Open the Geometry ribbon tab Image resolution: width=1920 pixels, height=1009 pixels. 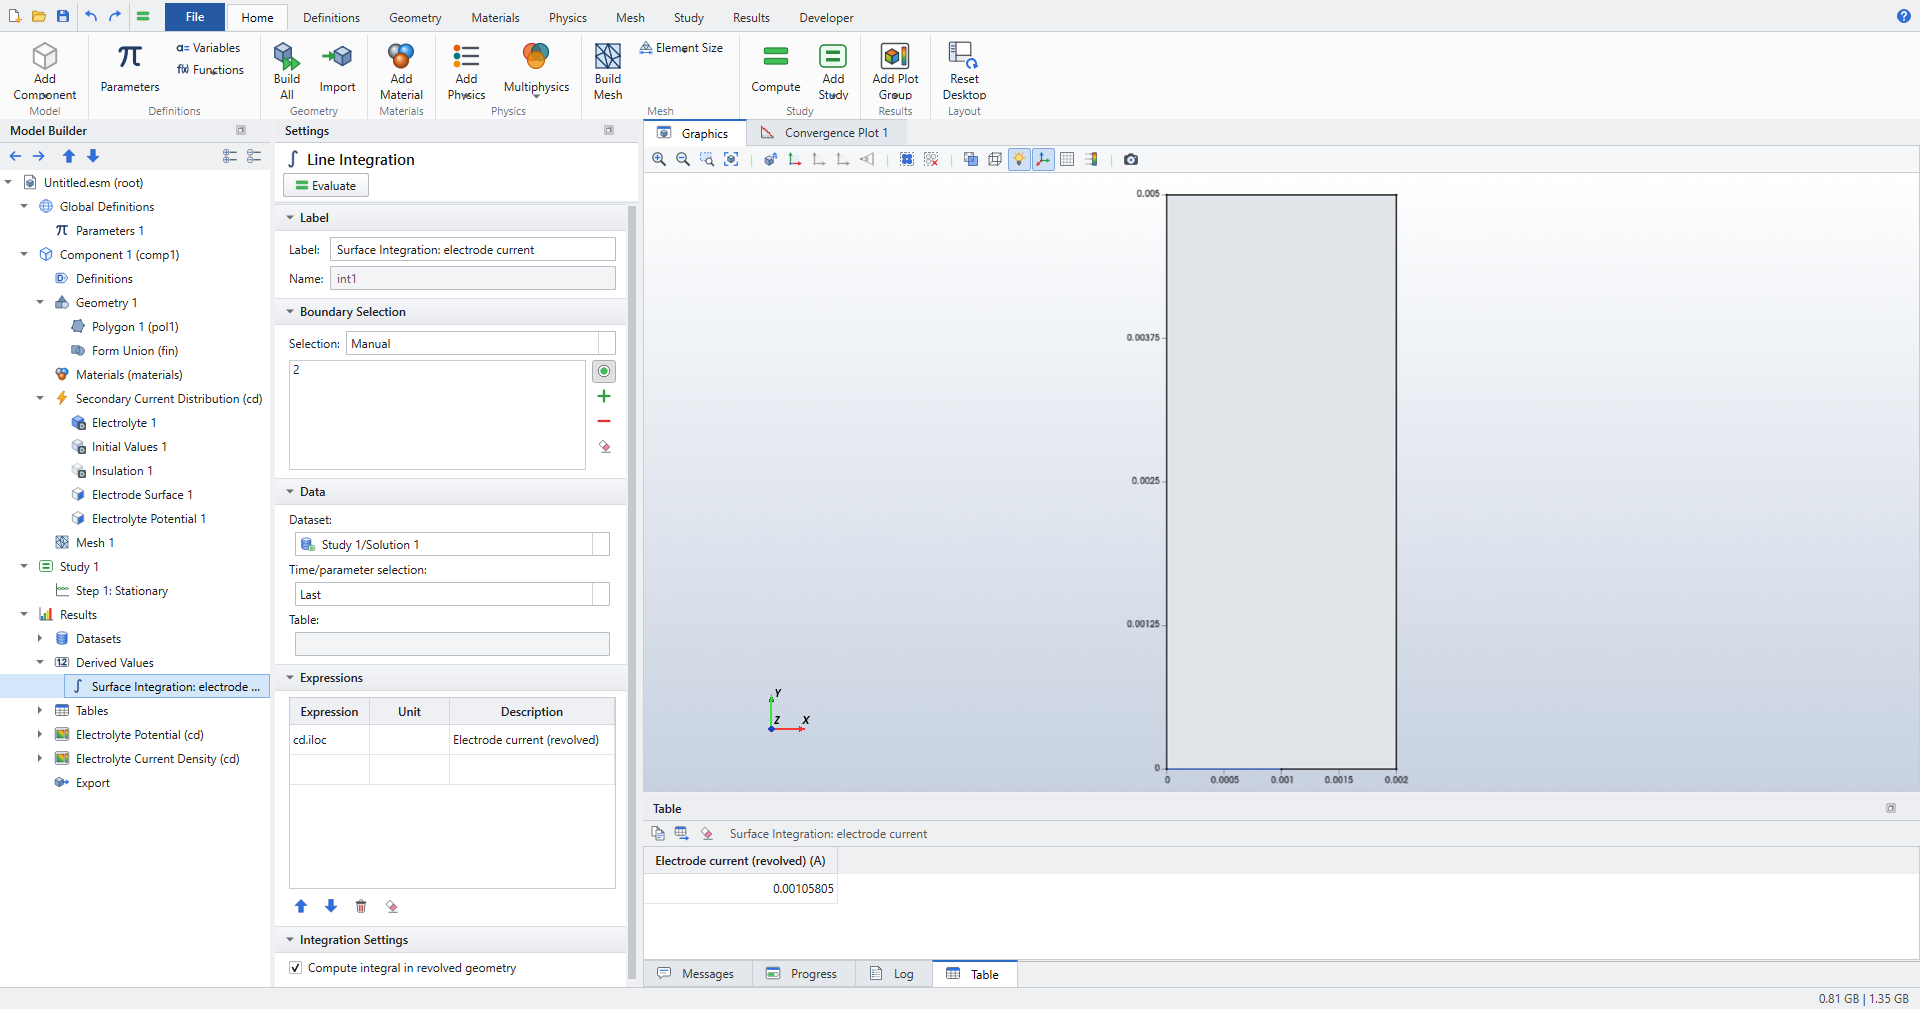pos(415,17)
